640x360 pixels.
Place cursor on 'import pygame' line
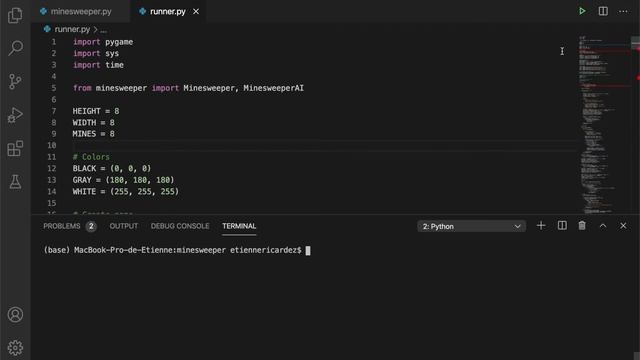click(x=103, y=42)
